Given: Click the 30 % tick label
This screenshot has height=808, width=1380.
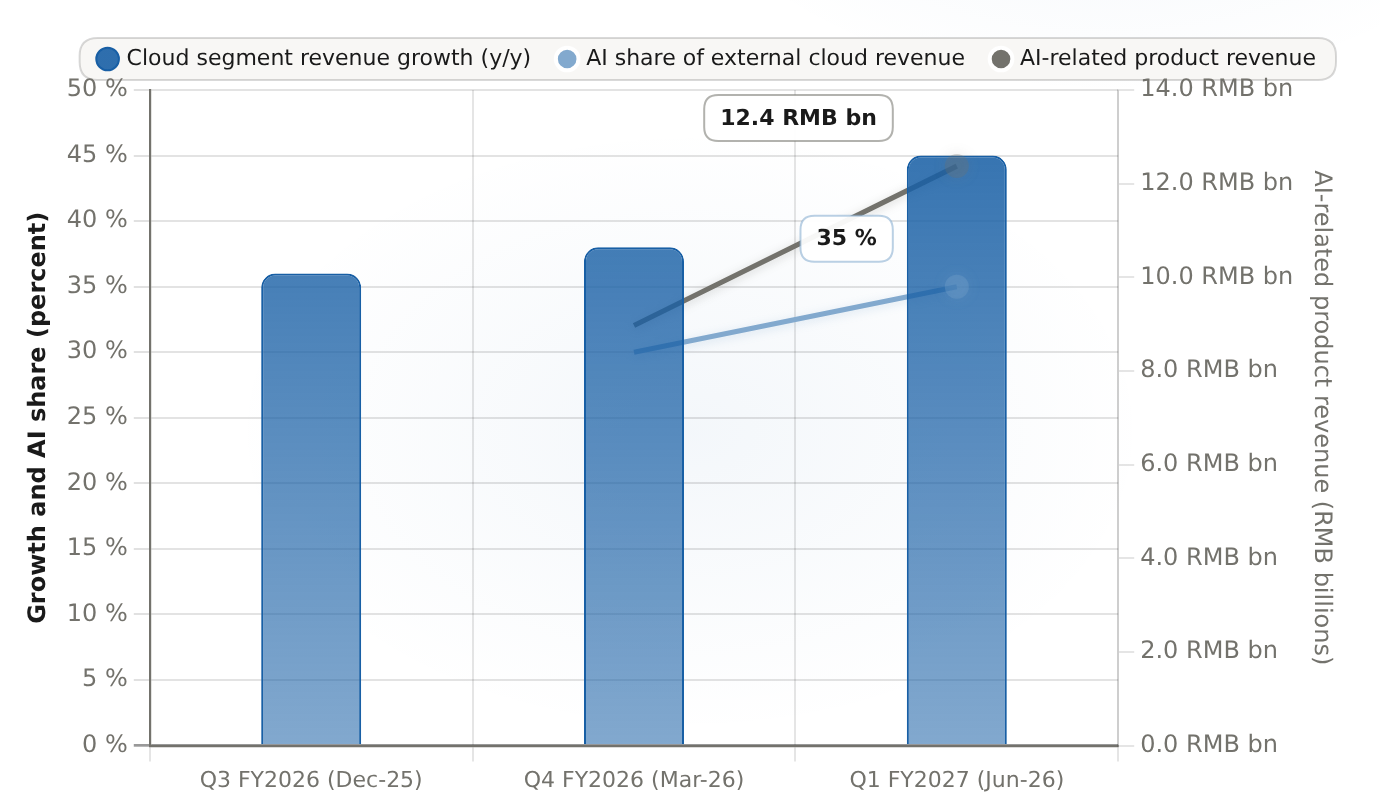Looking at the screenshot, I should [x=98, y=351].
